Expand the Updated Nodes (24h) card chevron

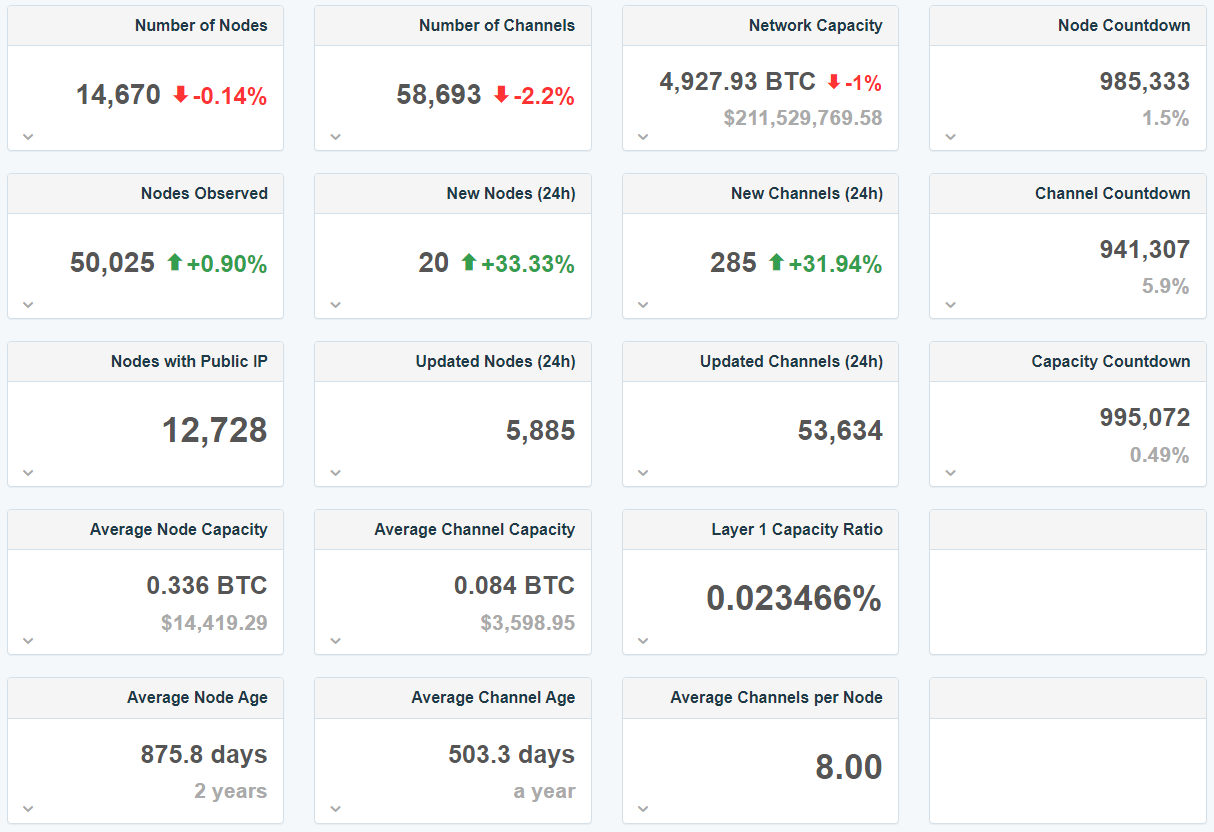(x=335, y=473)
